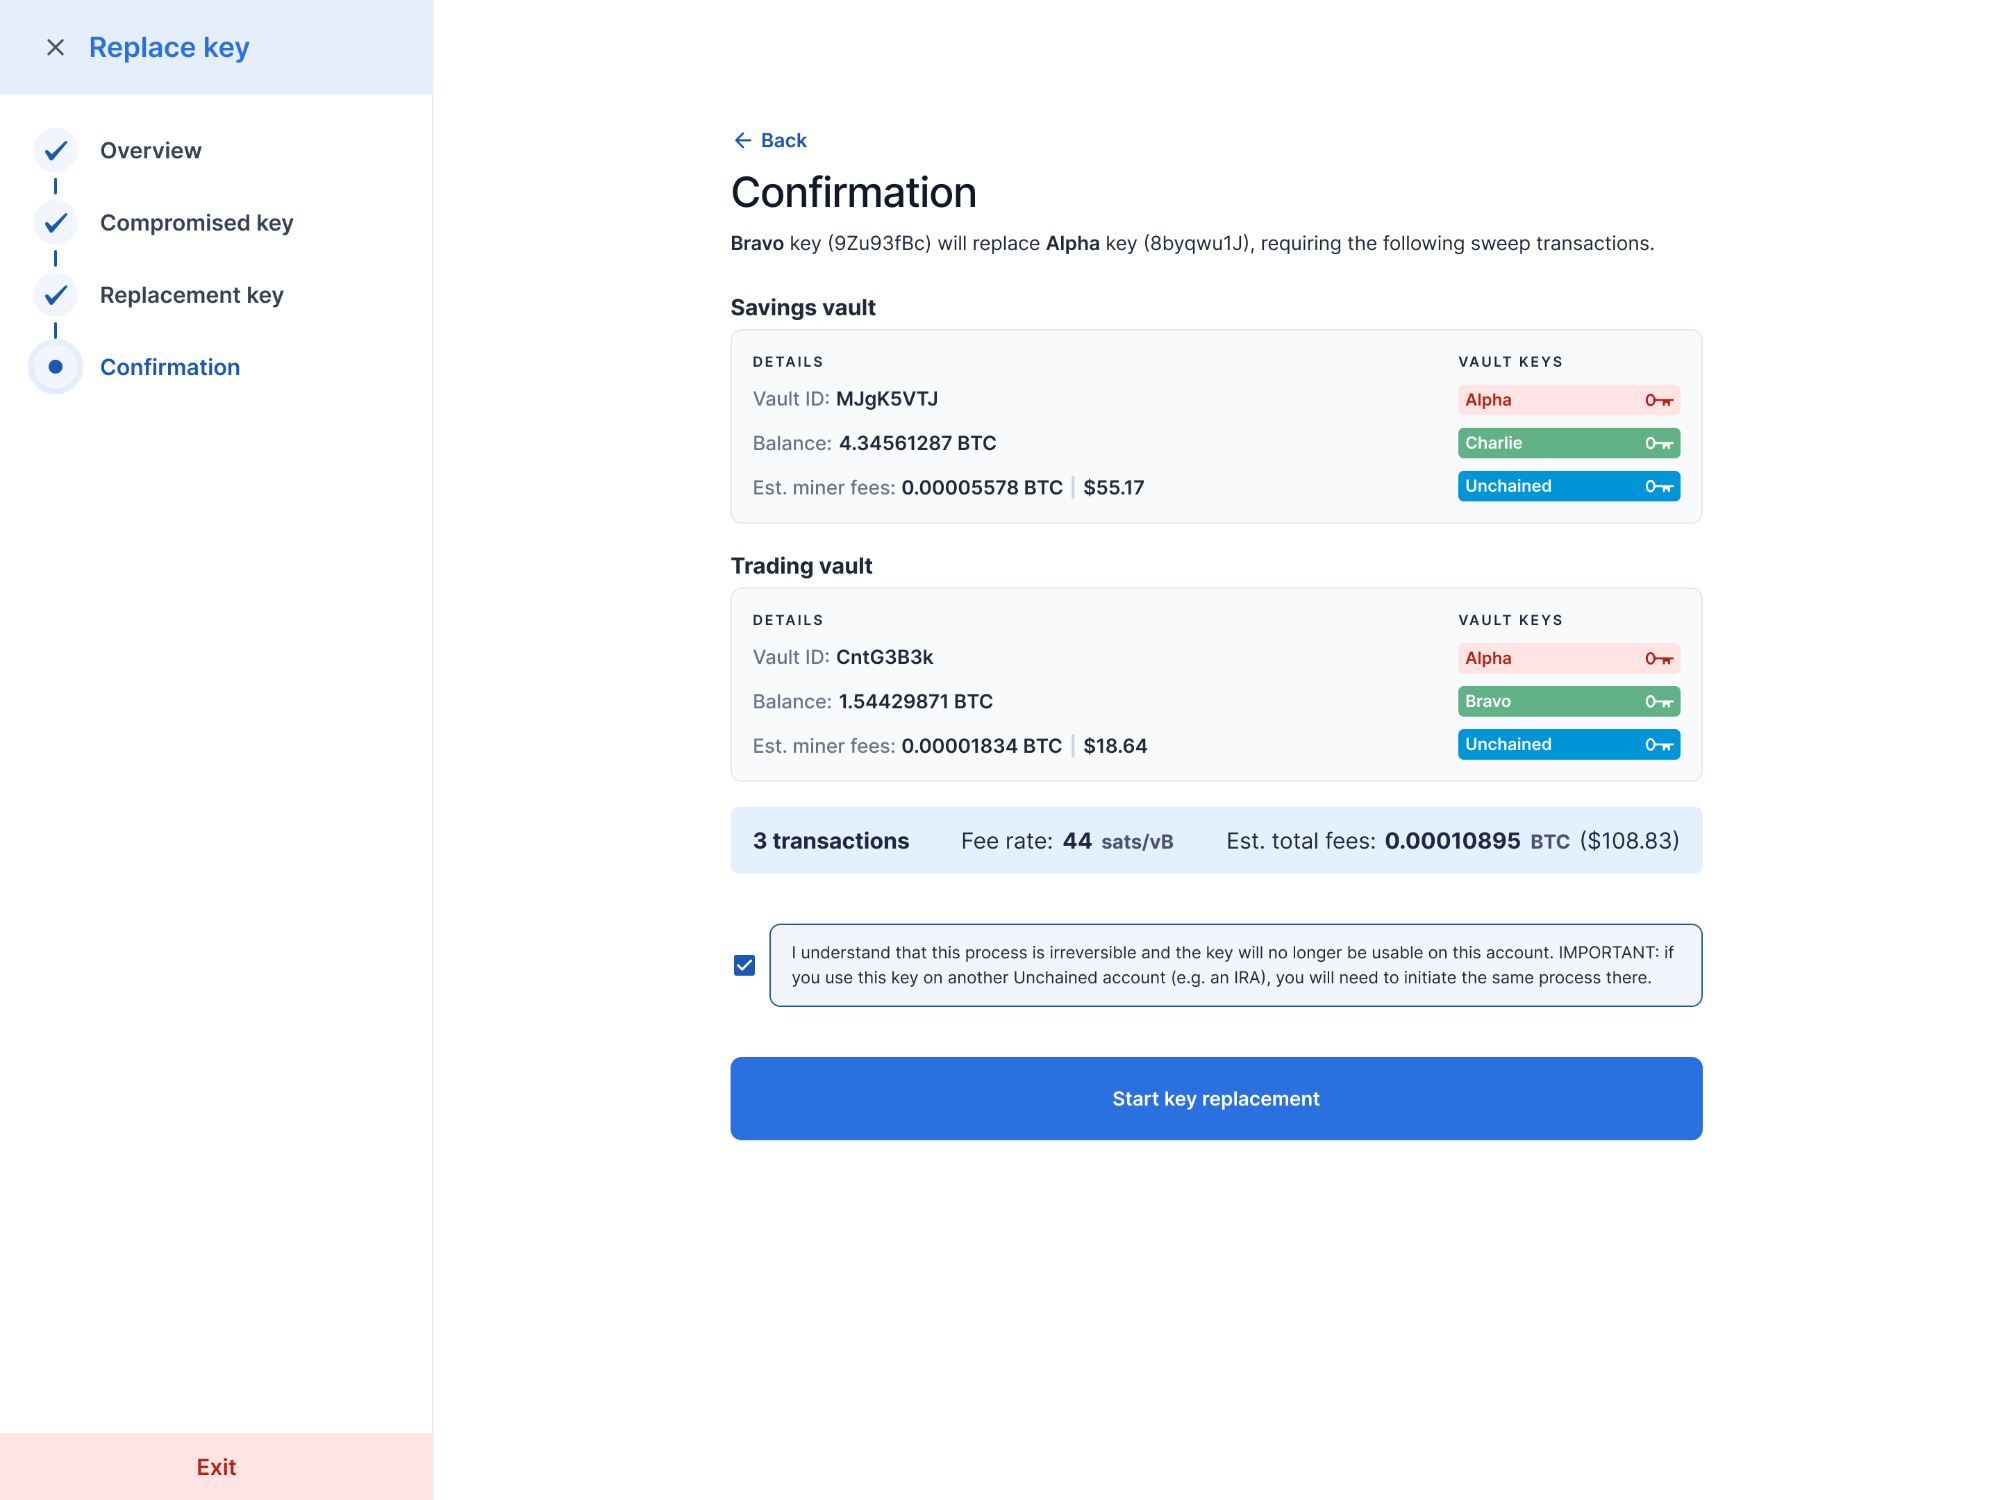The width and height of the screenshot is (2000, 1500).
Task: Click the back arrow icon
Action: tap(742, 140)
